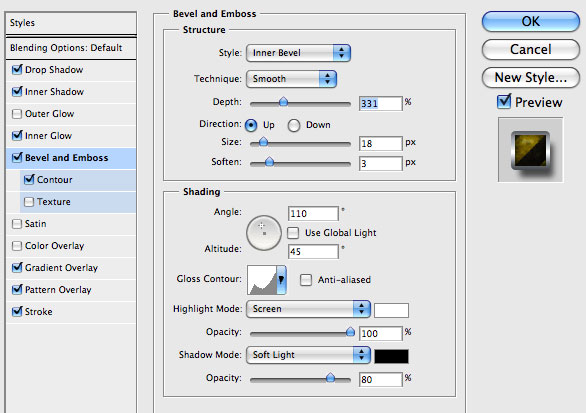Check Use Global Light
The image size is (586, 413).
[293, 233]
